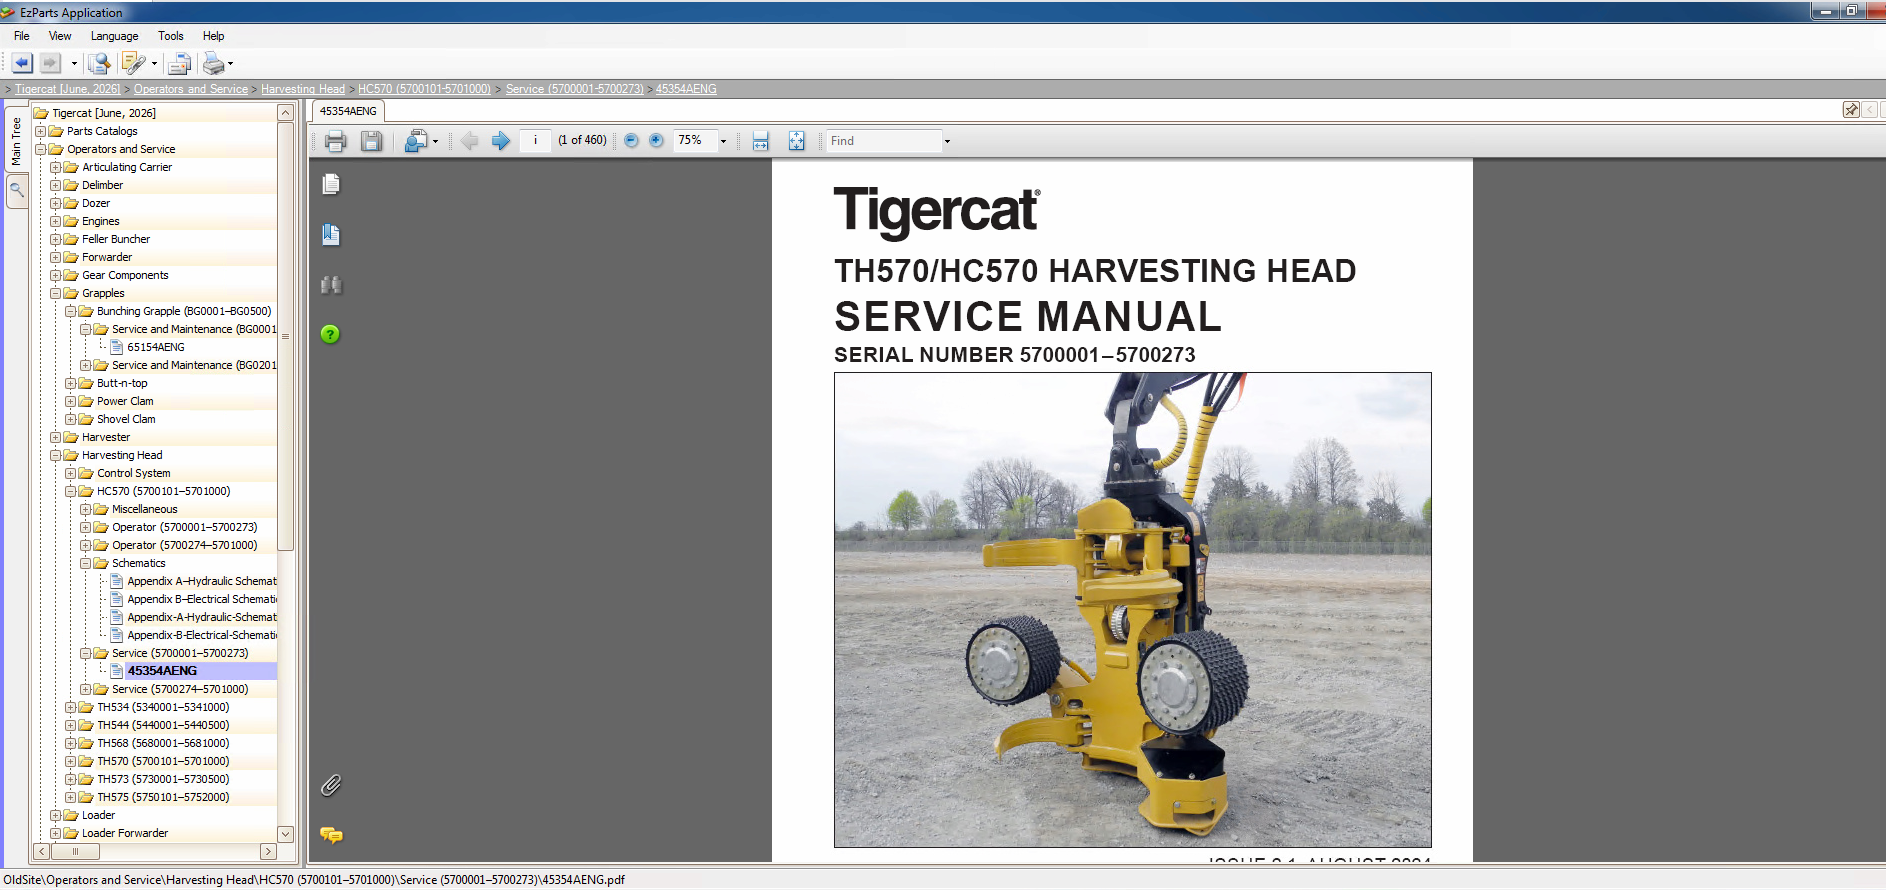Select the Loader Forwarder folder

click(125, 833)
